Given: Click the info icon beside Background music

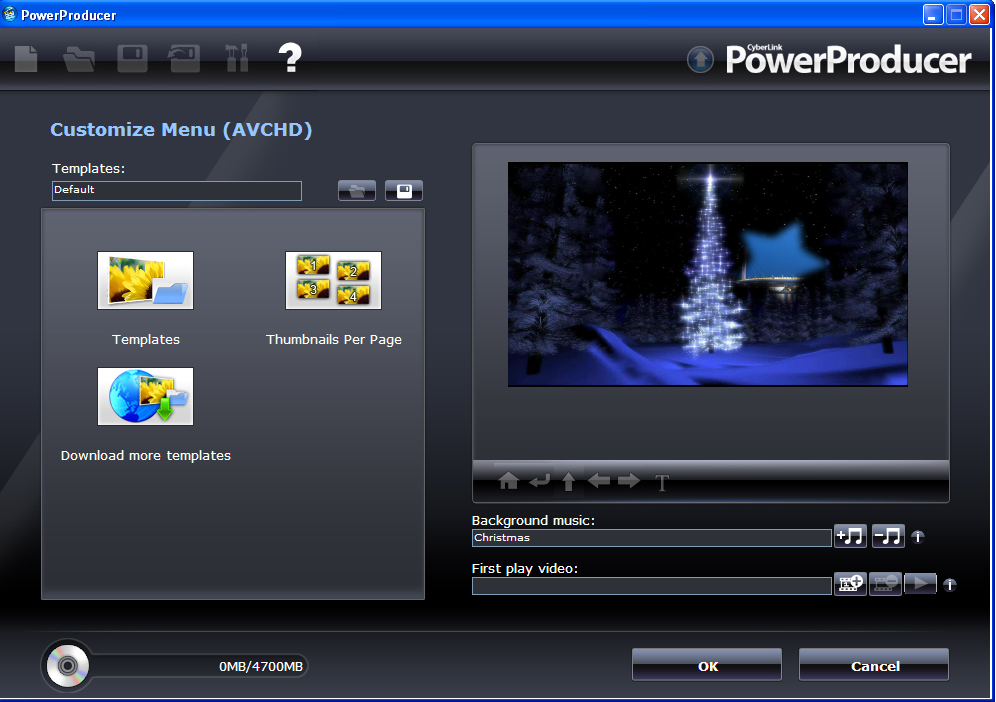Looking at the screenshot, I should pos(918,537).
